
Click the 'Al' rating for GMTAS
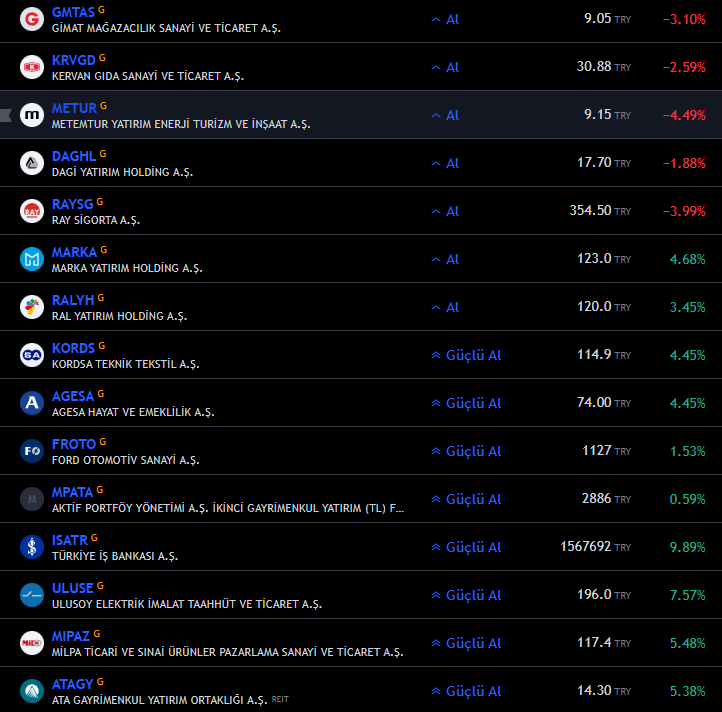tap(445, 19)
